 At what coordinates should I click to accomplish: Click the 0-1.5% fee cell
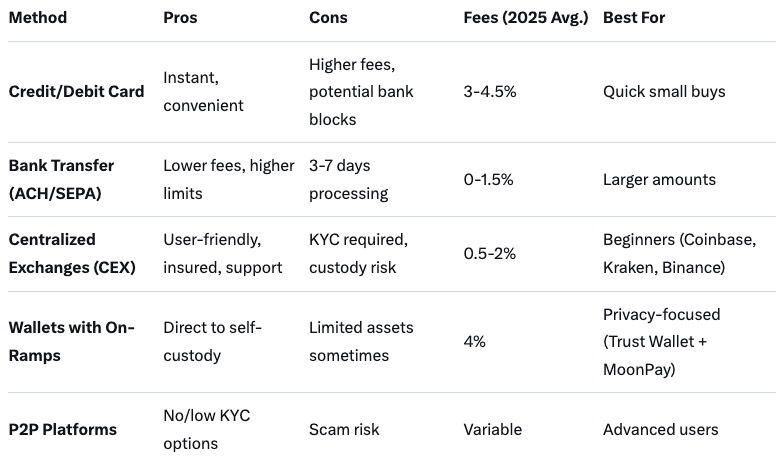tap(490, 179)
